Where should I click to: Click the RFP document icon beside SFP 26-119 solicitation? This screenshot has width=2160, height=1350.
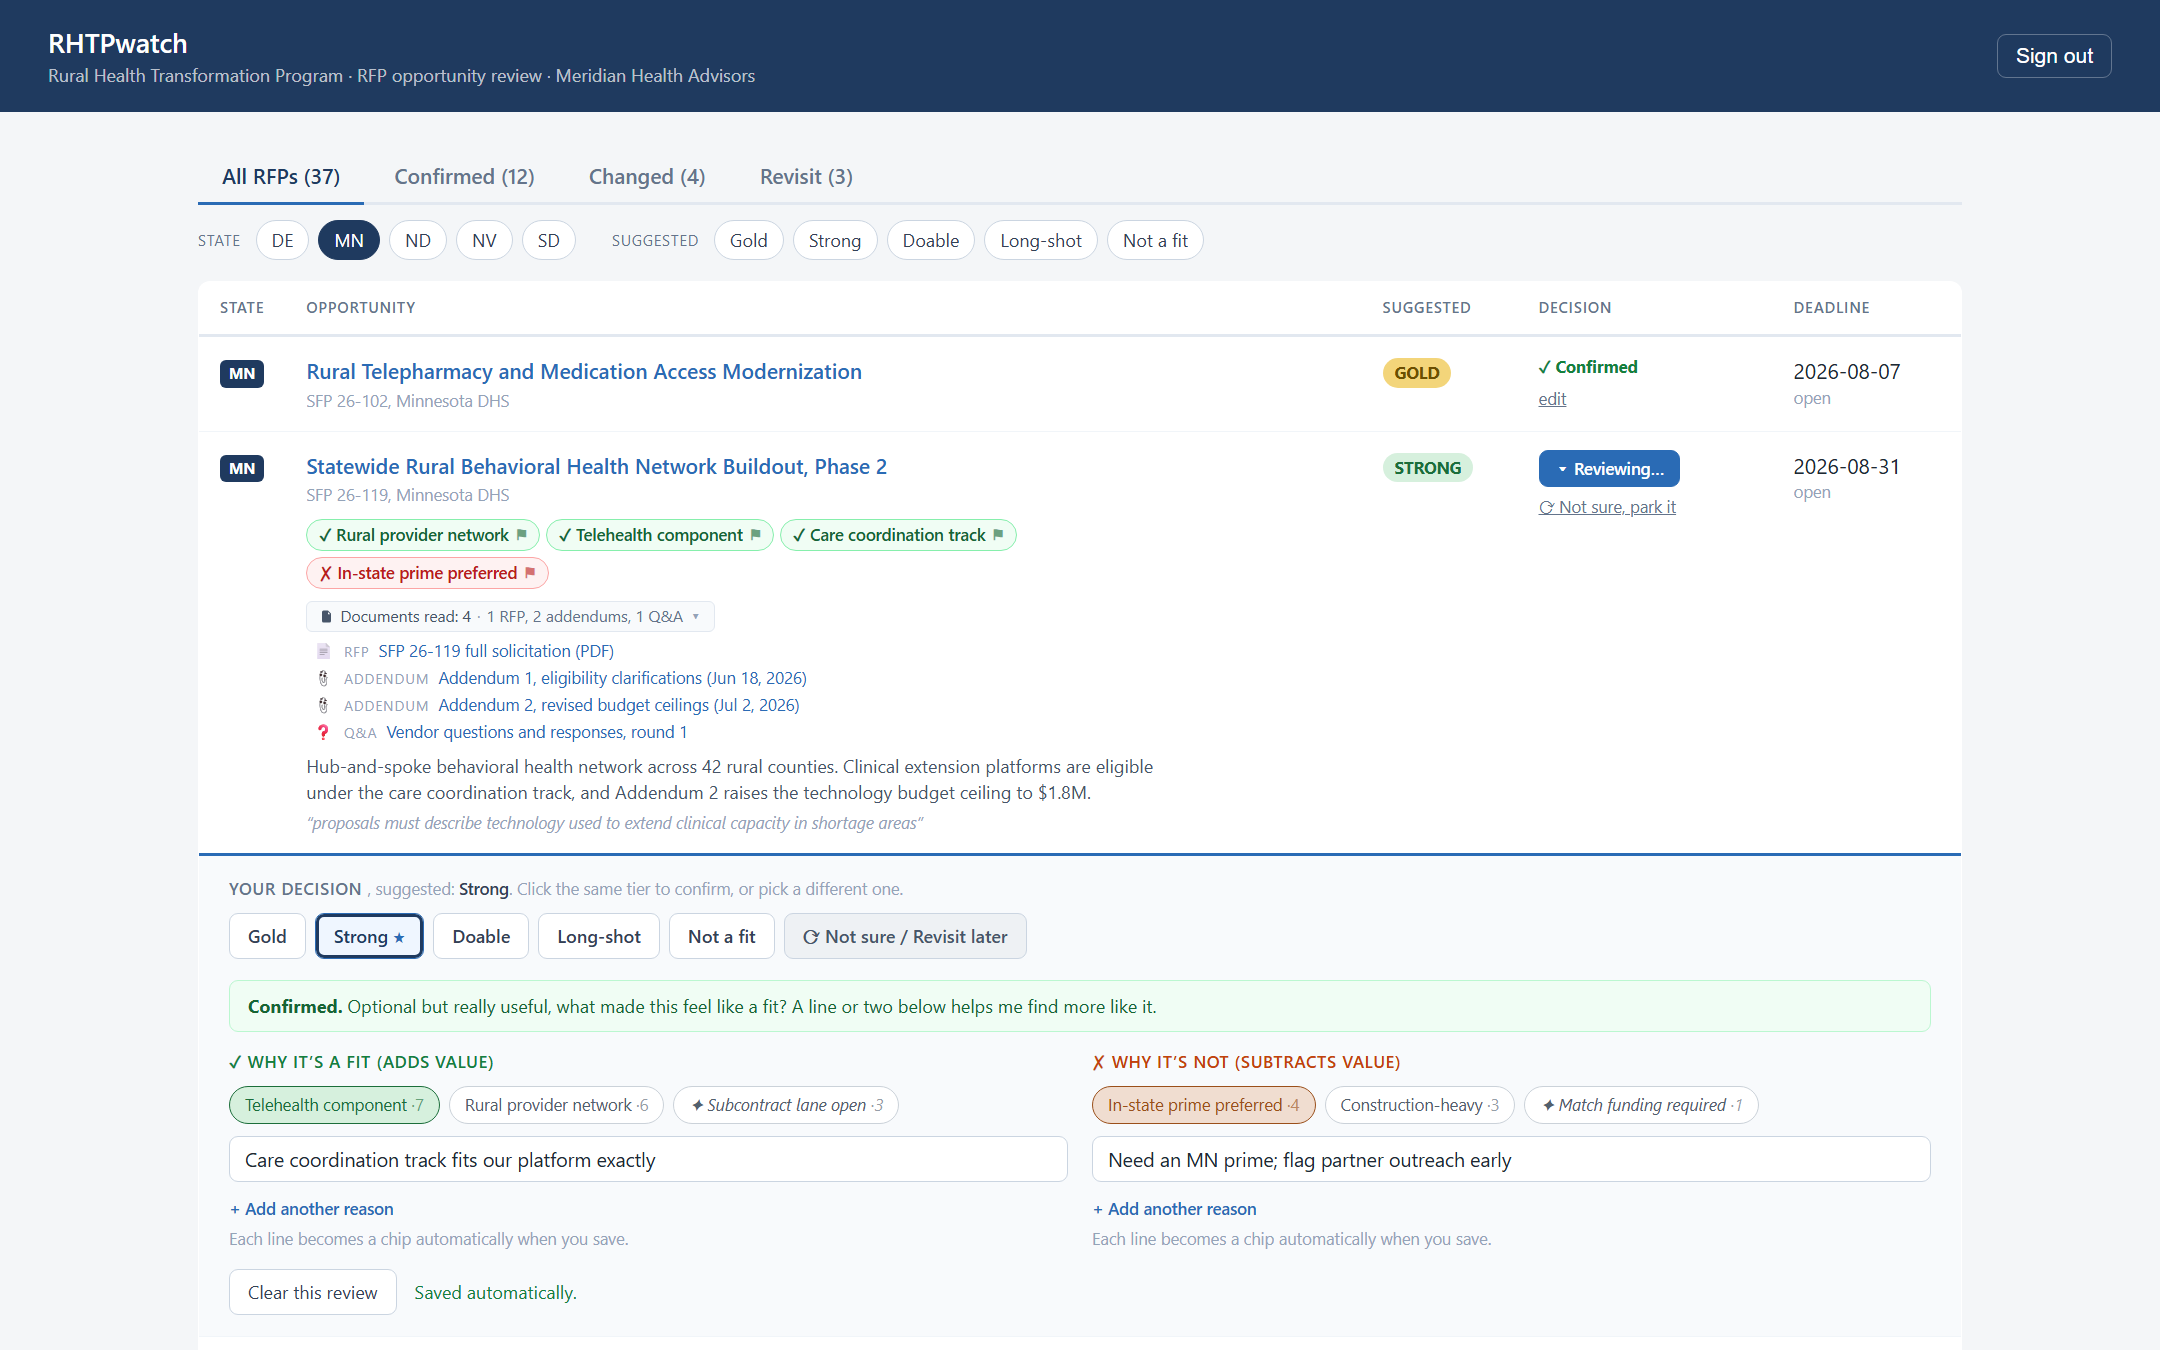[323, 651]
